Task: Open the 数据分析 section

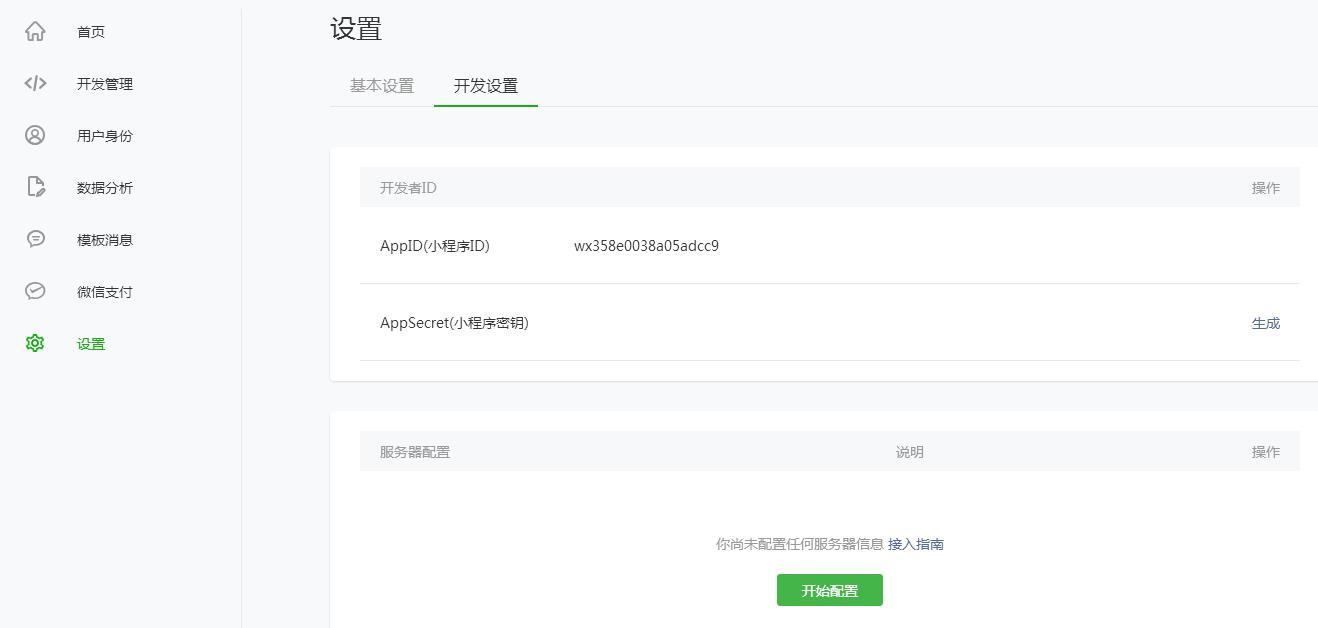Action: [105, 188]
